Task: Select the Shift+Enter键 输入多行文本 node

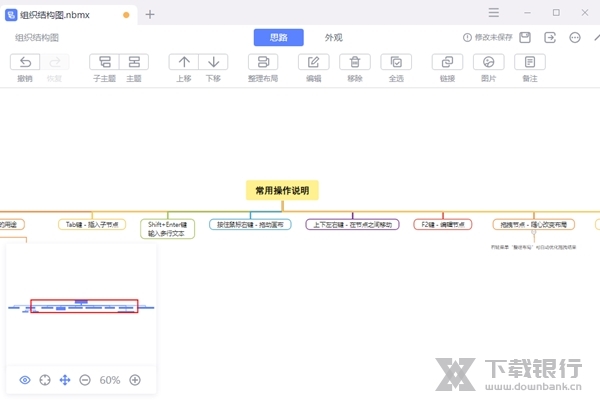Action: tap(168, 229)
